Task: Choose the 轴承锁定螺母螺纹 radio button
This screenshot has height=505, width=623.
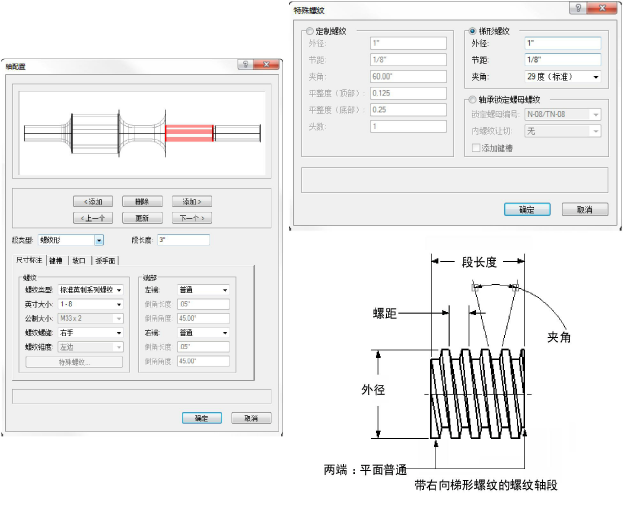Action: [473, 100]
